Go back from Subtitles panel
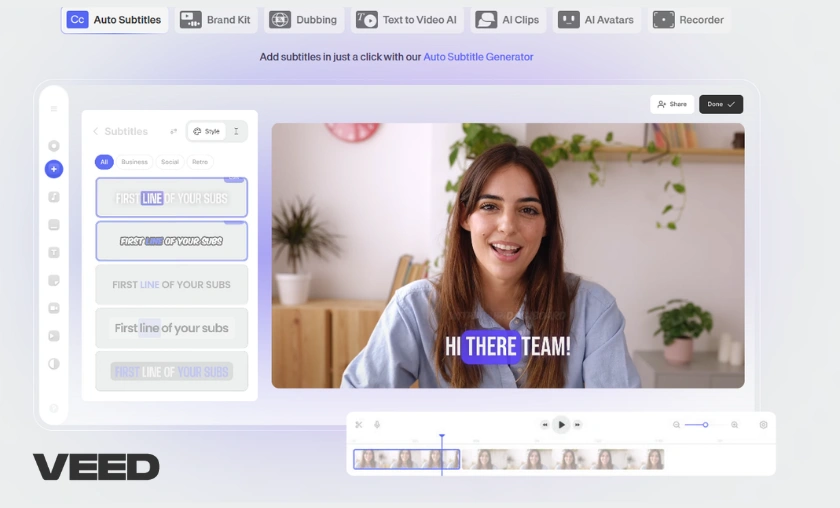 pos(95,131)
